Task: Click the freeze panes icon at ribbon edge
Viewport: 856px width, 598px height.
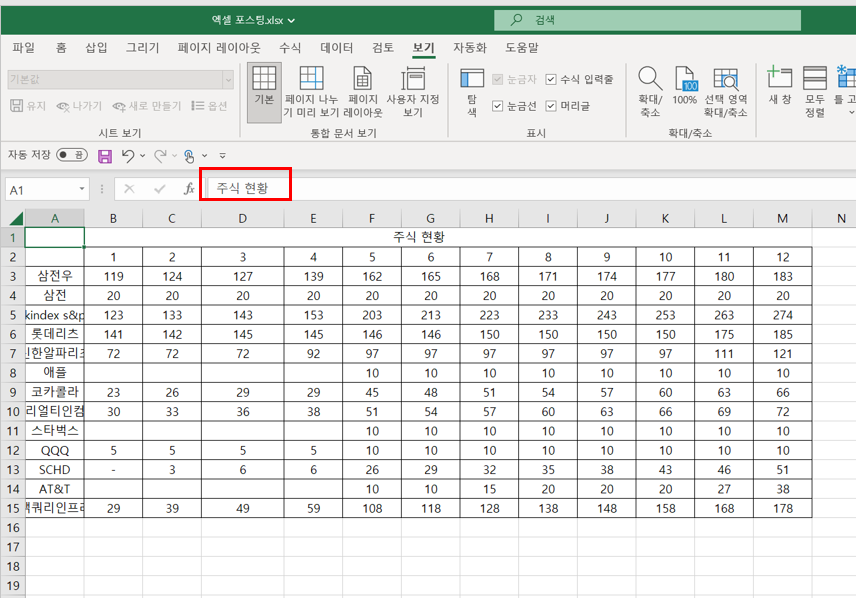Action: (846, 77)
